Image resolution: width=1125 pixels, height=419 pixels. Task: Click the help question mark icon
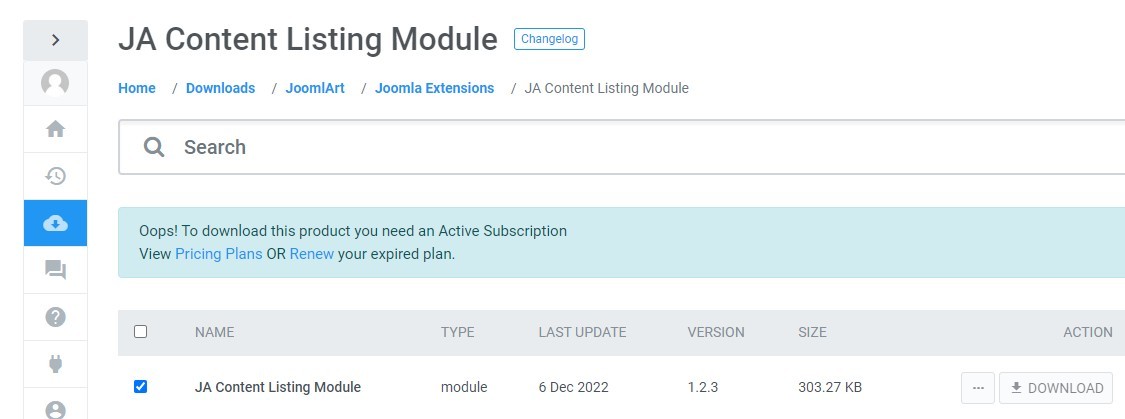point(56,317)
